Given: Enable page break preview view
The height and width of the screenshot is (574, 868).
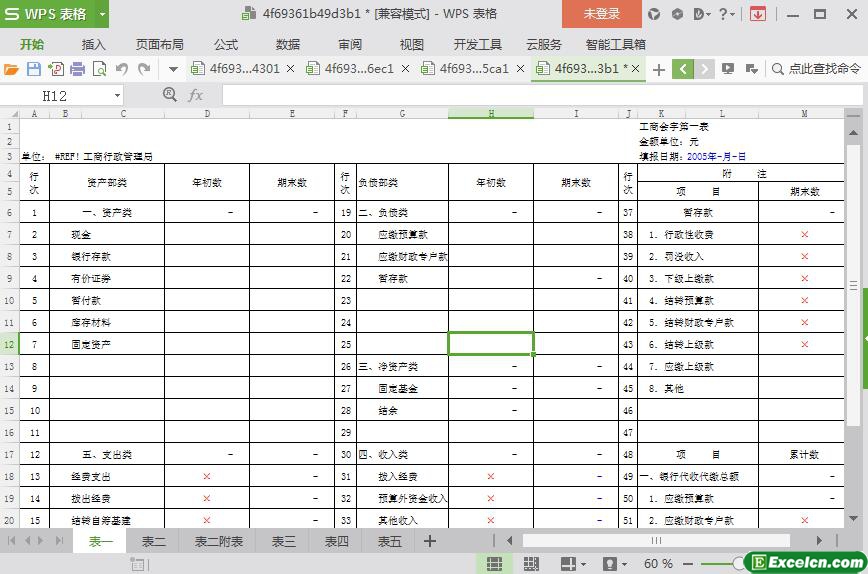Looking at the screenshot, I should coord(531,563).
